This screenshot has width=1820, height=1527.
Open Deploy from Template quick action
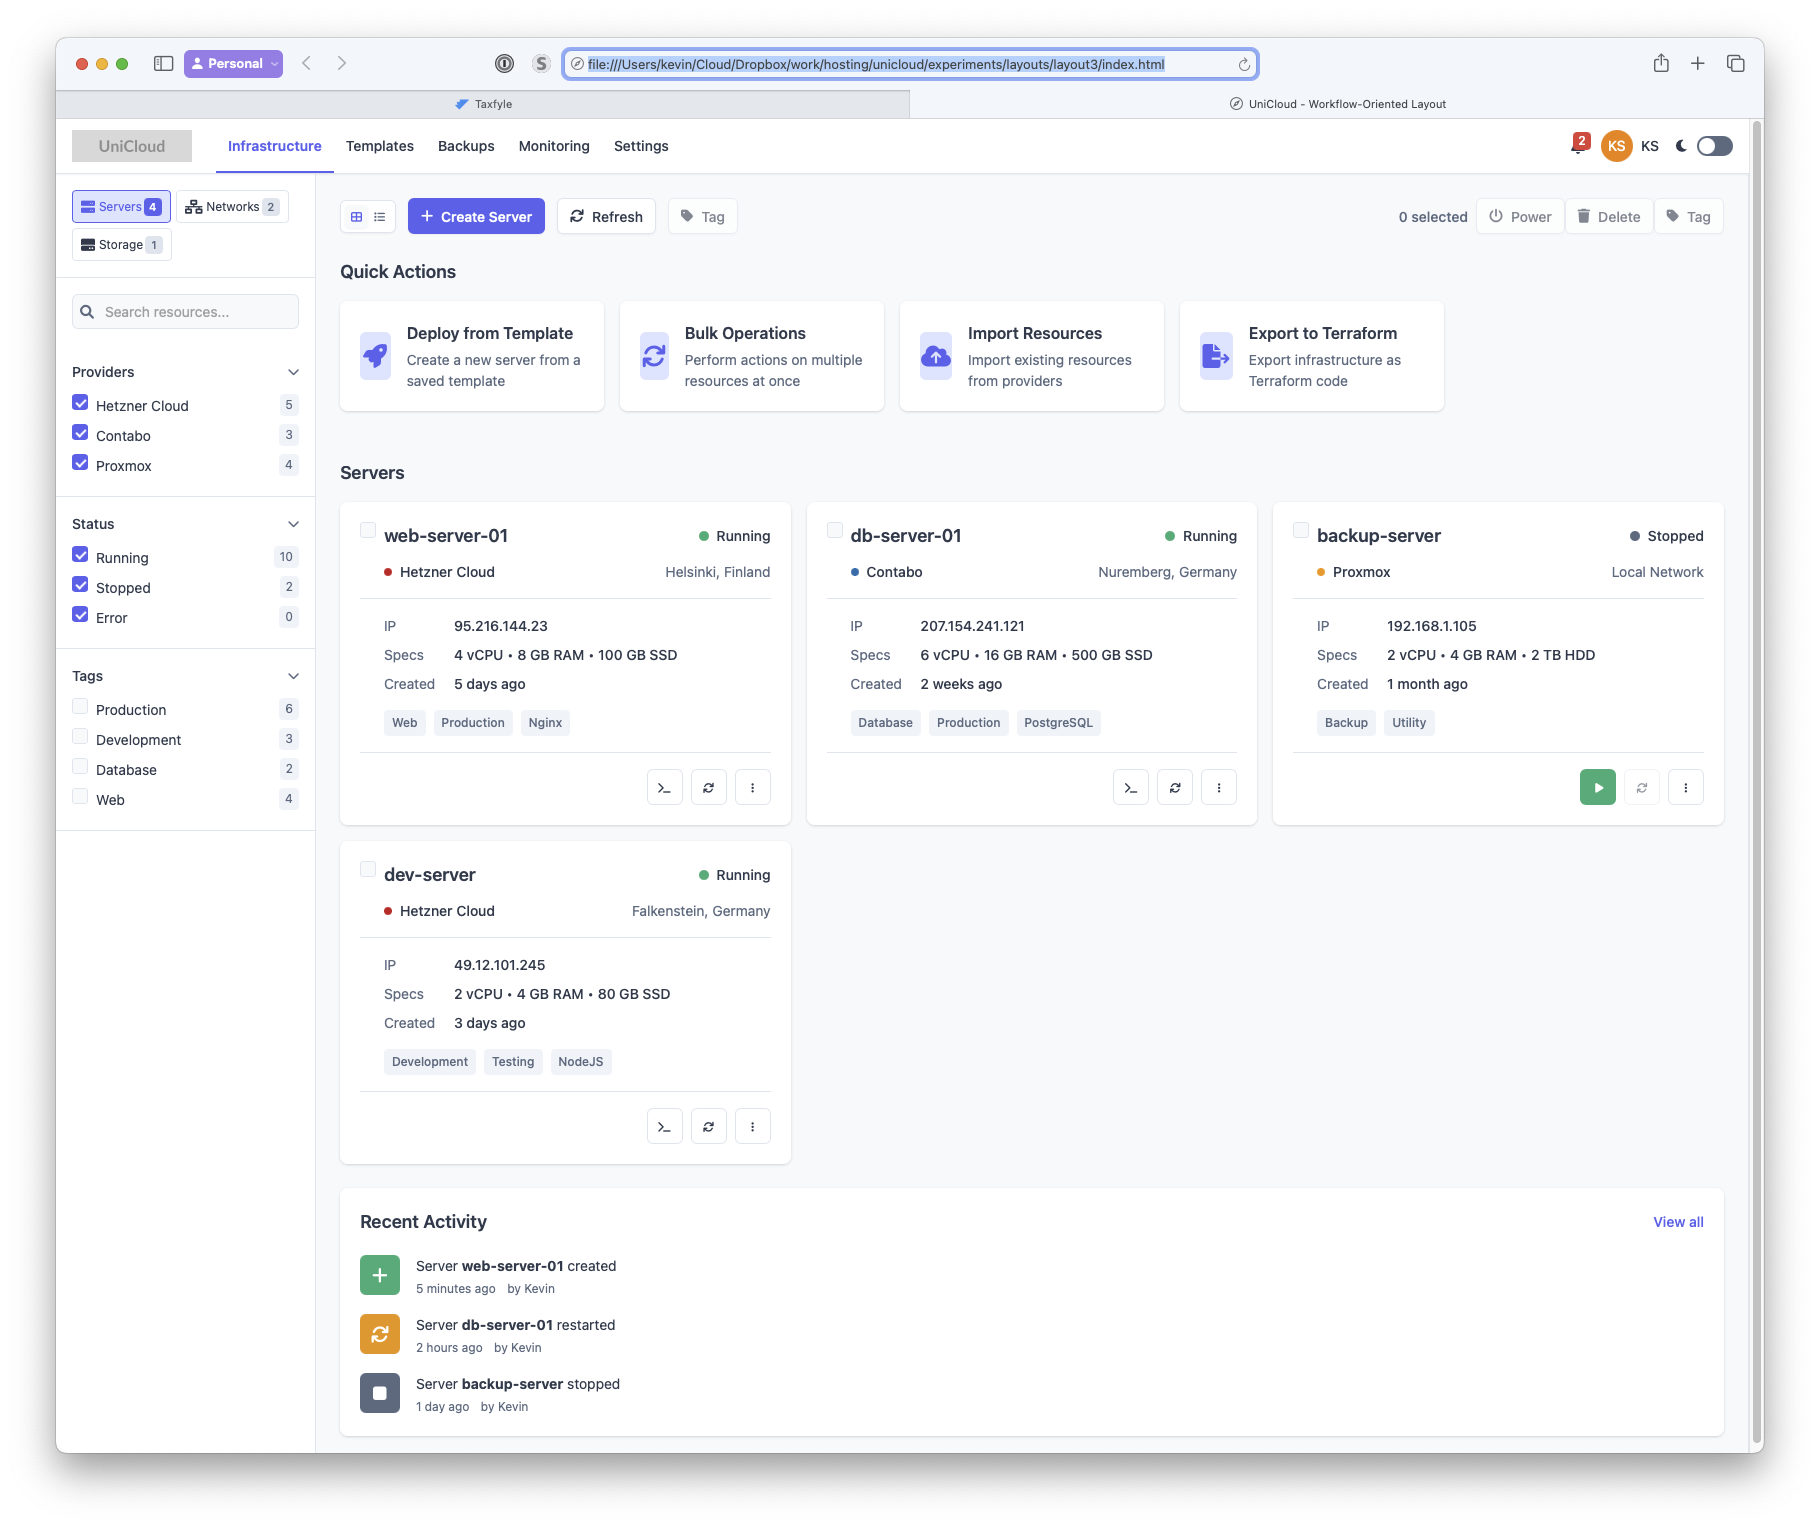click(x=472, y=356)
